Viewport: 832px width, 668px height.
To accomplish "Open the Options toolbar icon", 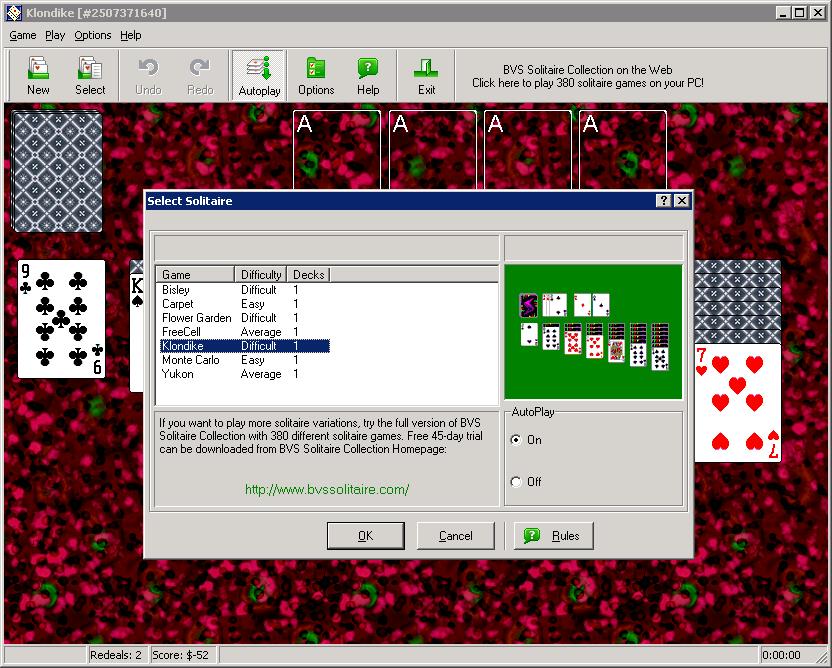I will tap(316, 75).
